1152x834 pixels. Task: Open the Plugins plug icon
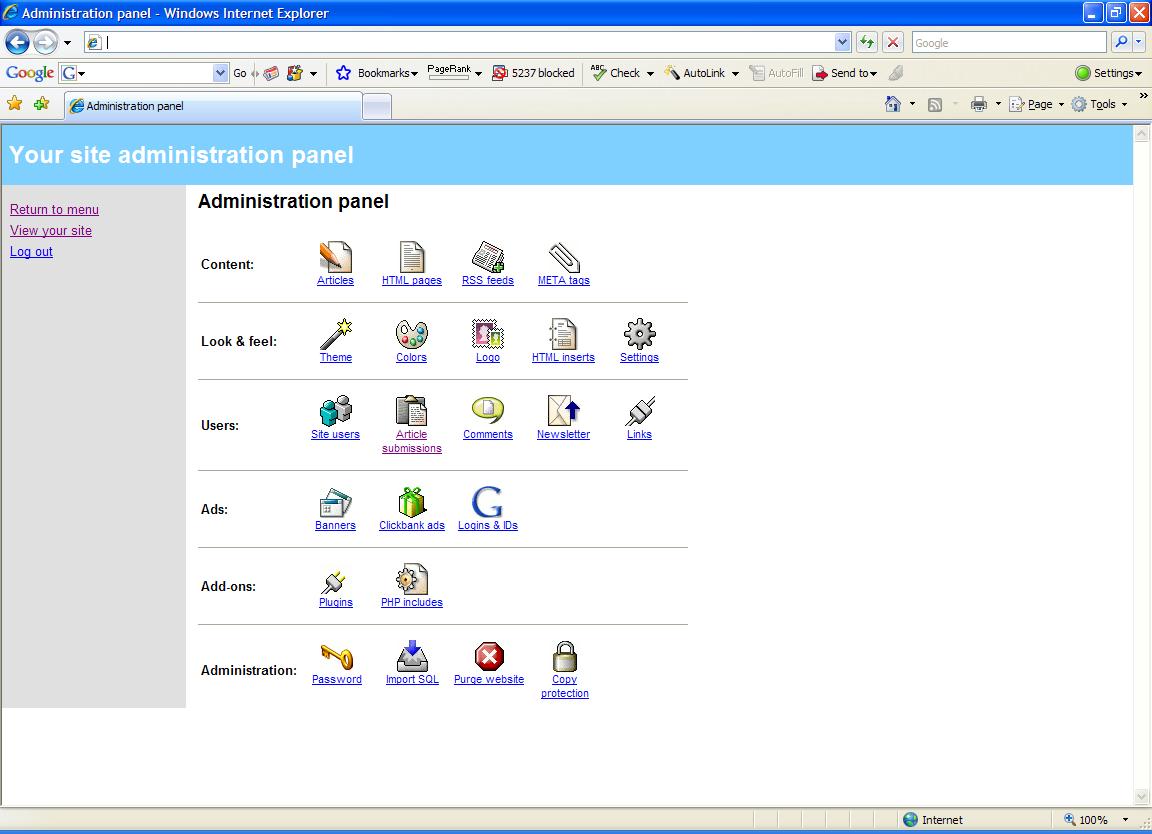334,582
